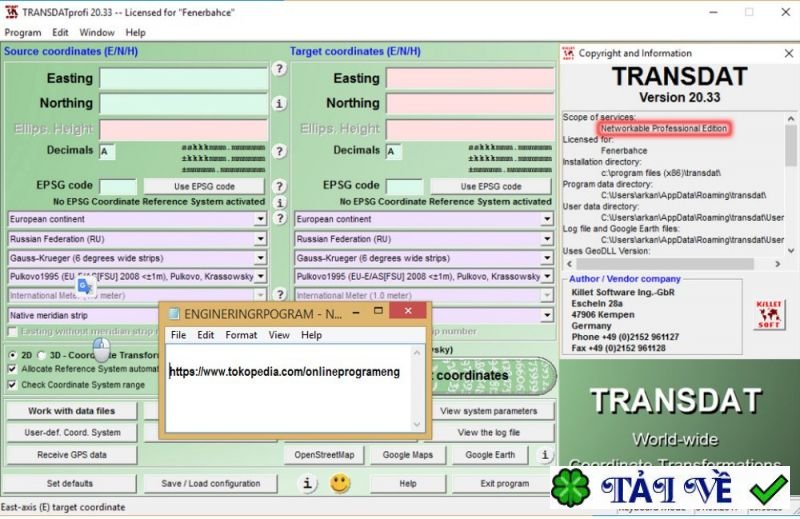This screenshot has height=519, width=800.
Task: Click the source EPSG code input field
Action: 118,186
